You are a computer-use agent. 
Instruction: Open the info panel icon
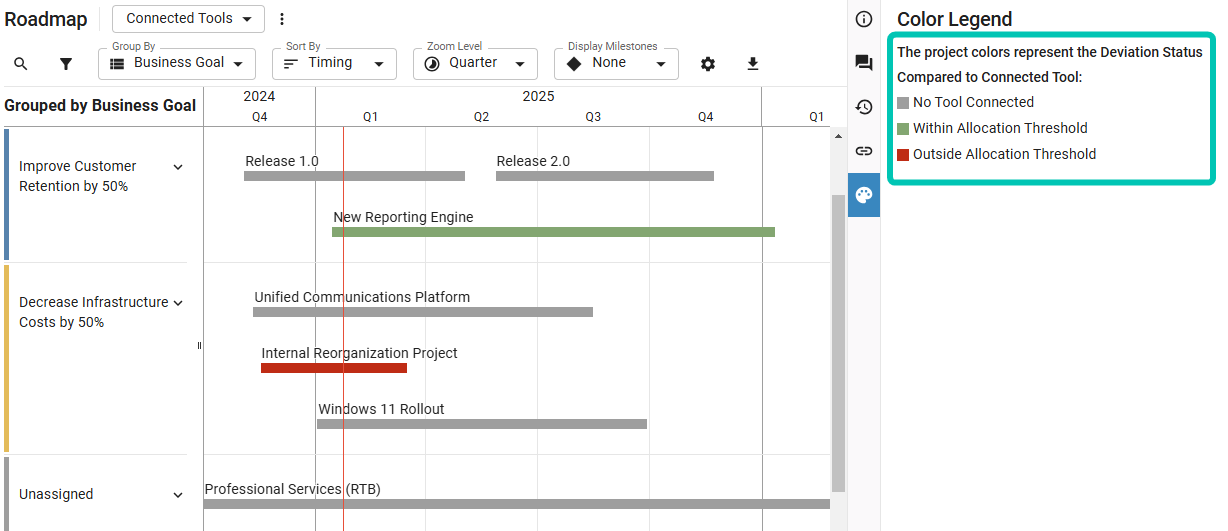coord(864,19)
